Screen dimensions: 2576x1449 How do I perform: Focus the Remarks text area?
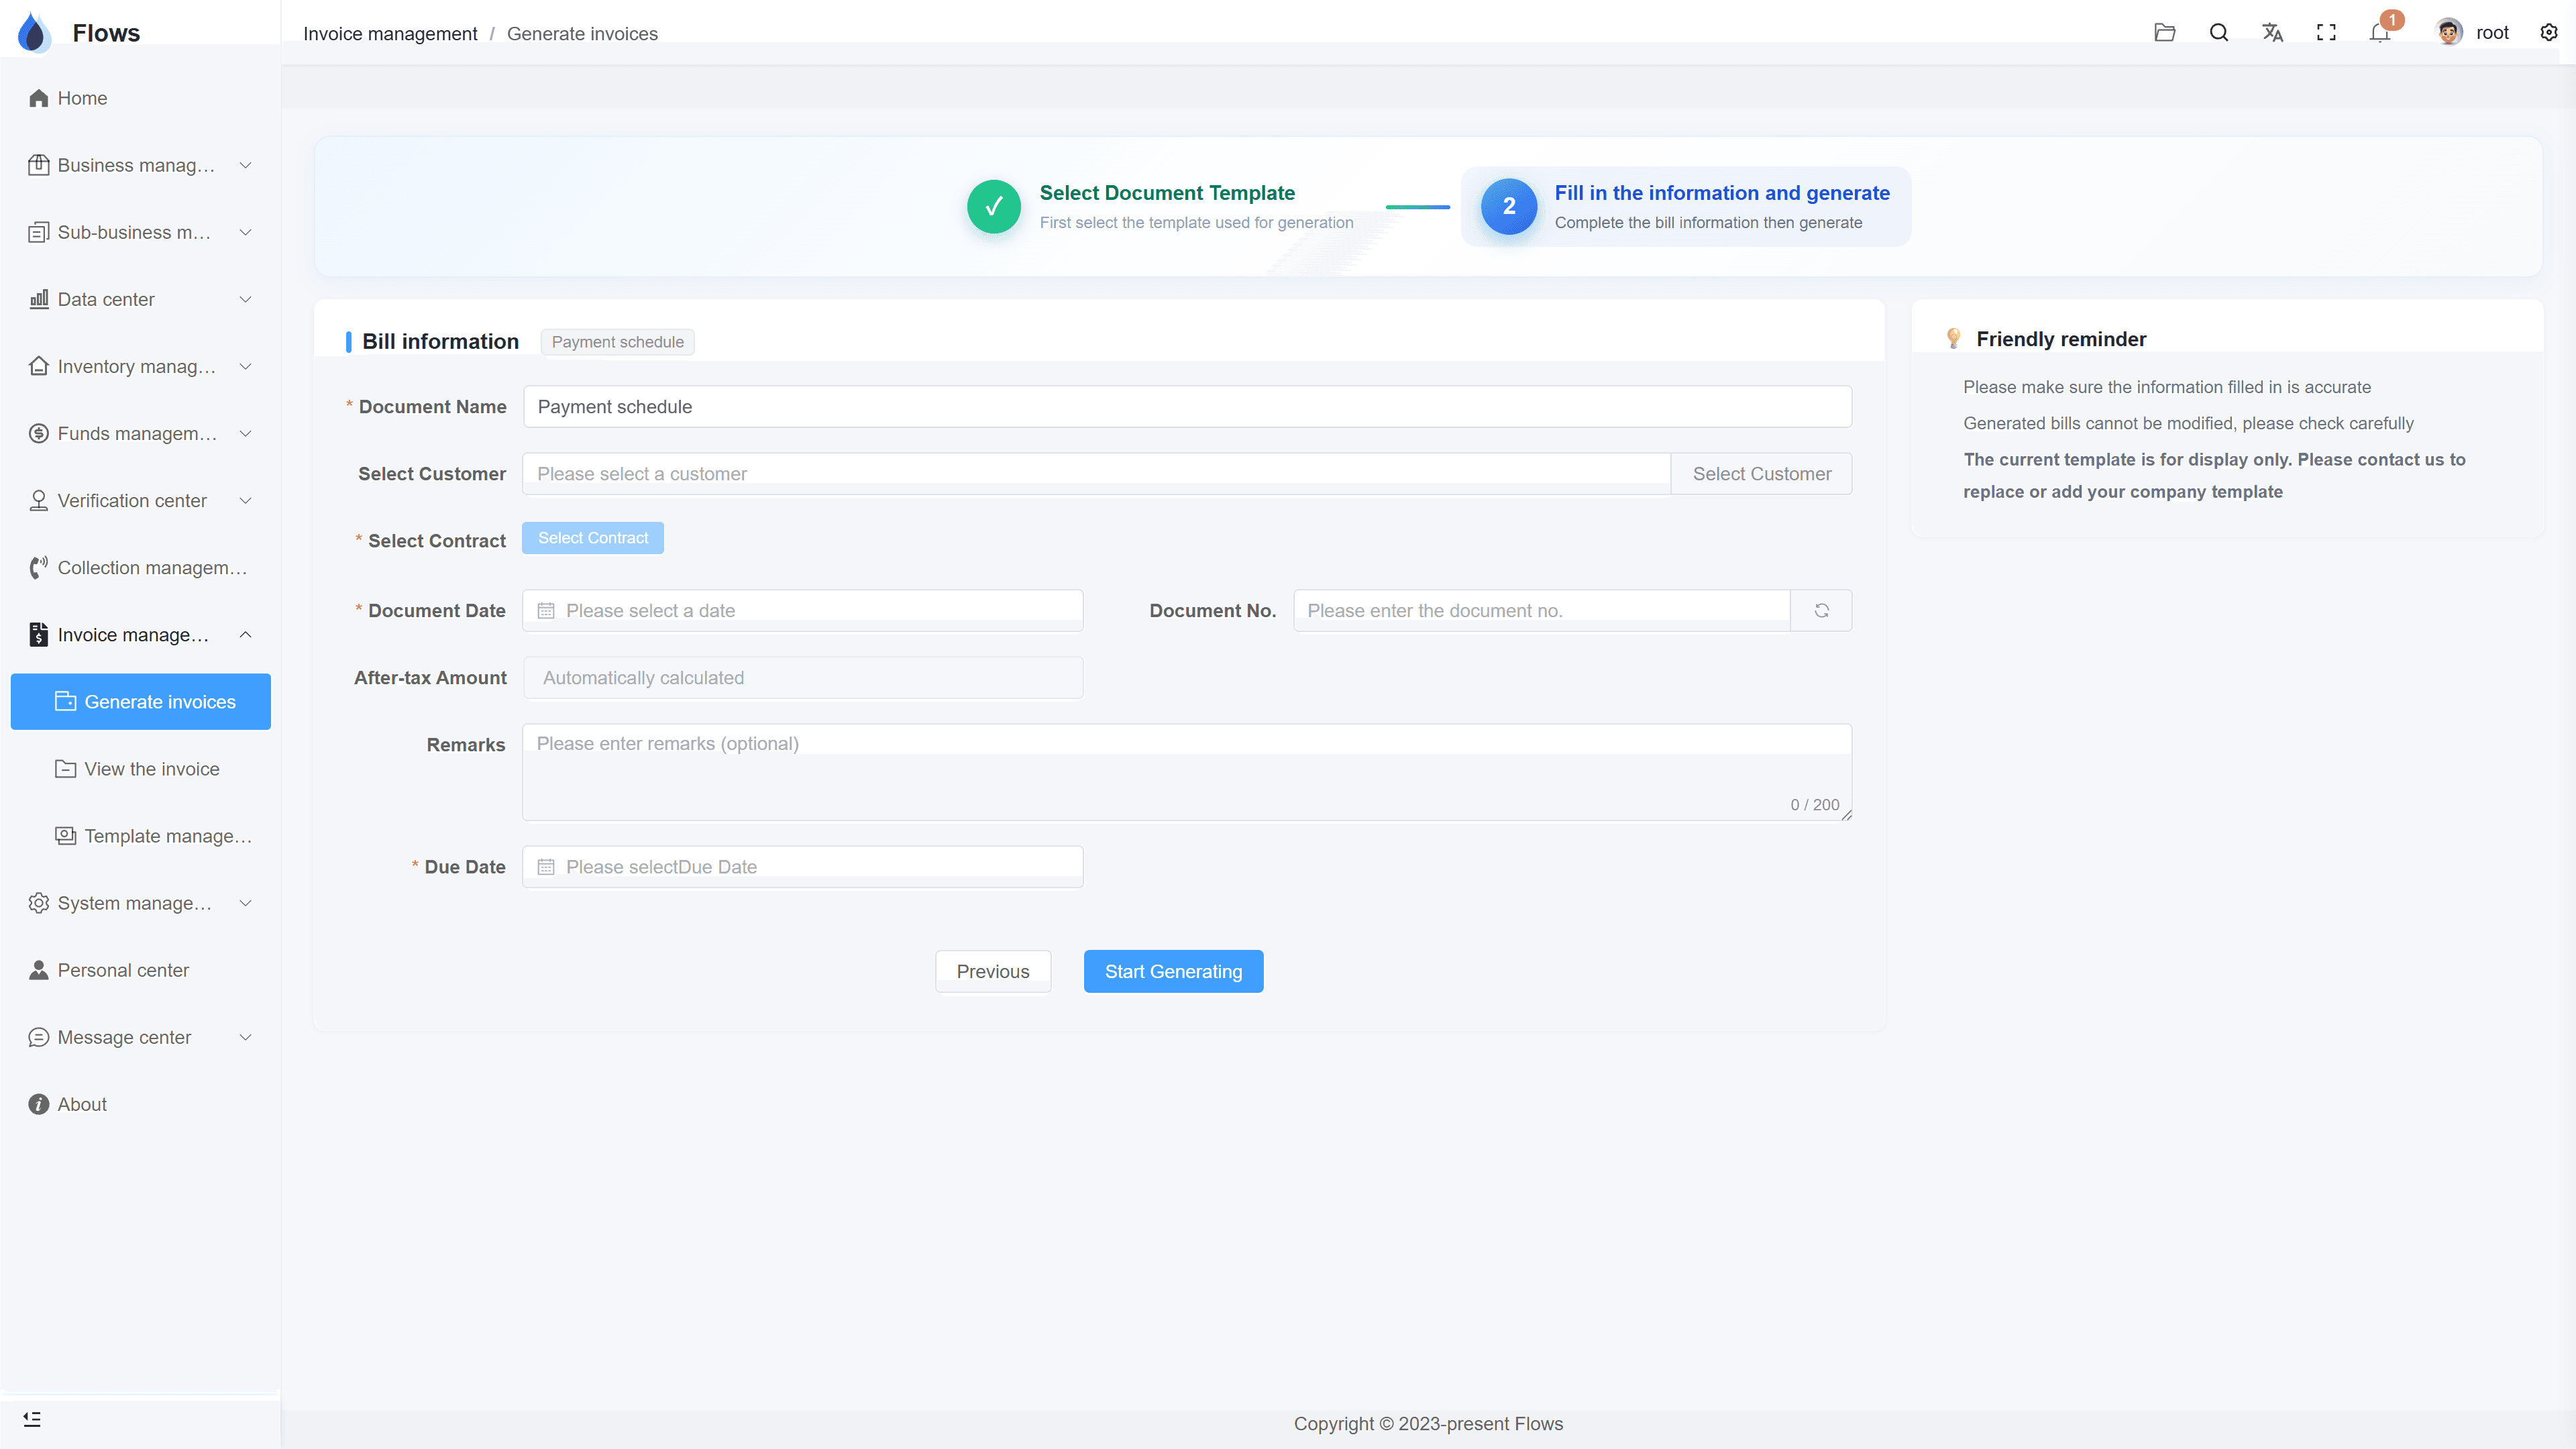point(1187,772)
